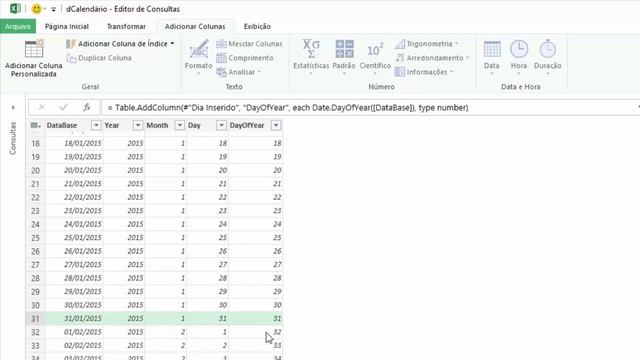Click cell 18/01/2015
This screenshot has height=360, width=640.
[74, 143]
